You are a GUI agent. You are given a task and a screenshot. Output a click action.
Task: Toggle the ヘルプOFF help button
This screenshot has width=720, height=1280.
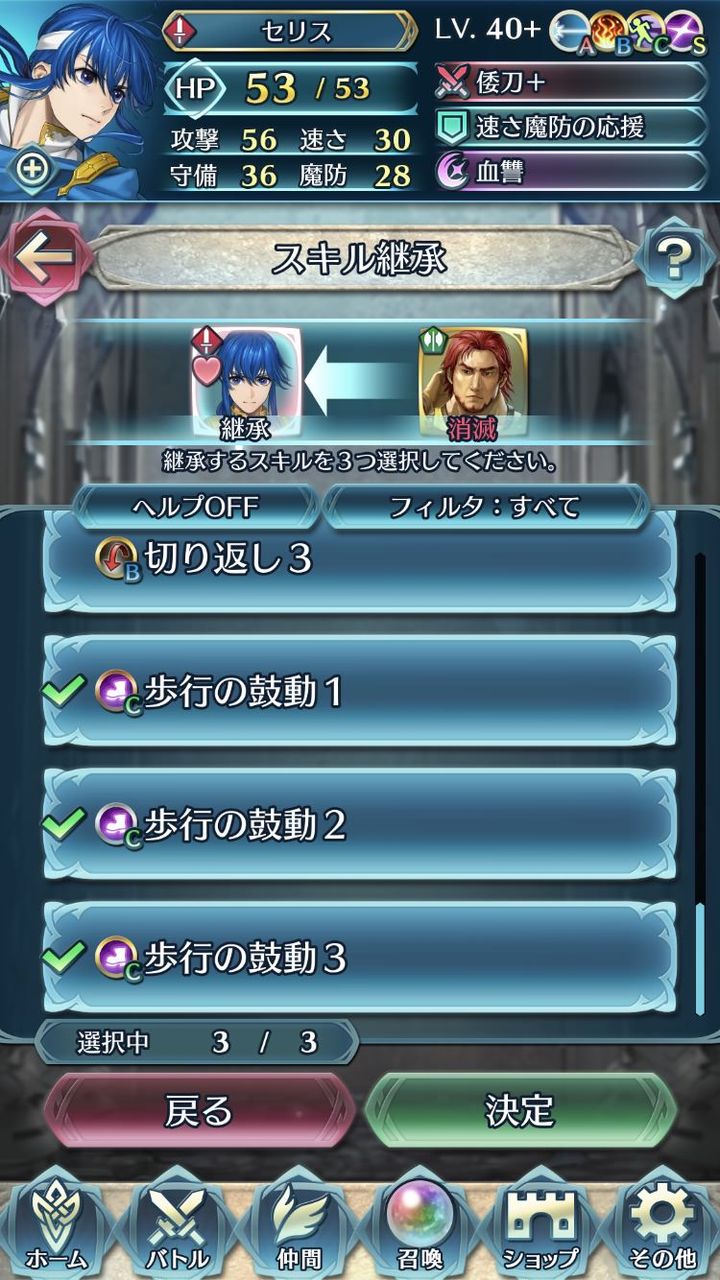click(197, 507)
